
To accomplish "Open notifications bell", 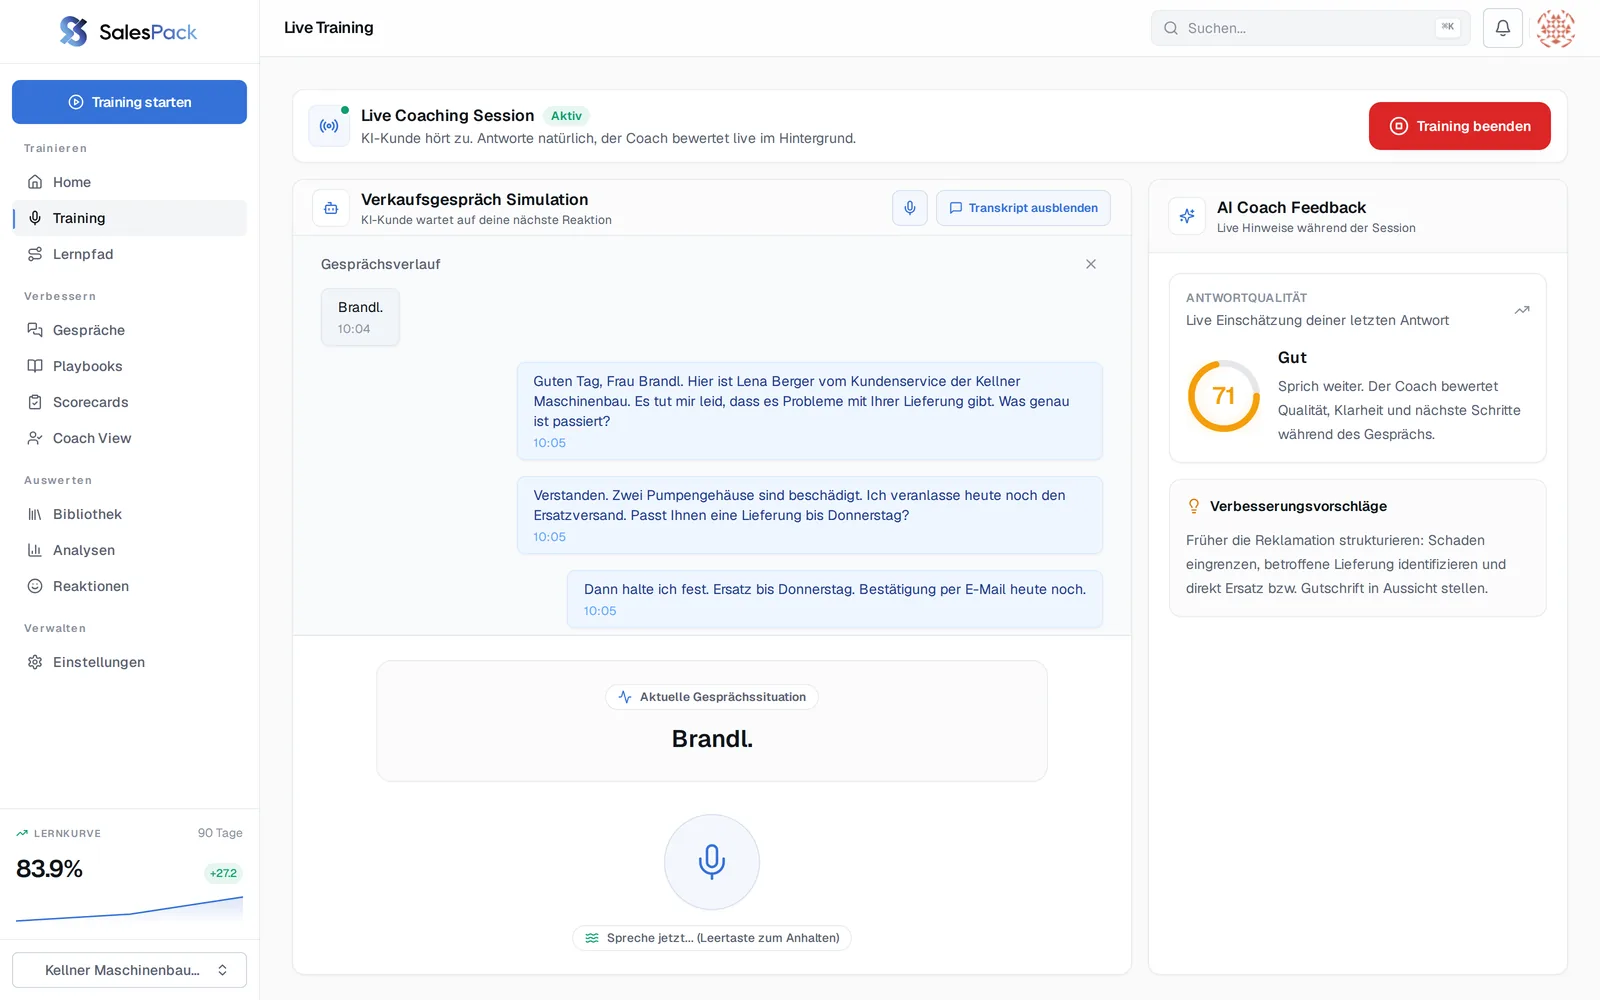I will coord(1503,28).
